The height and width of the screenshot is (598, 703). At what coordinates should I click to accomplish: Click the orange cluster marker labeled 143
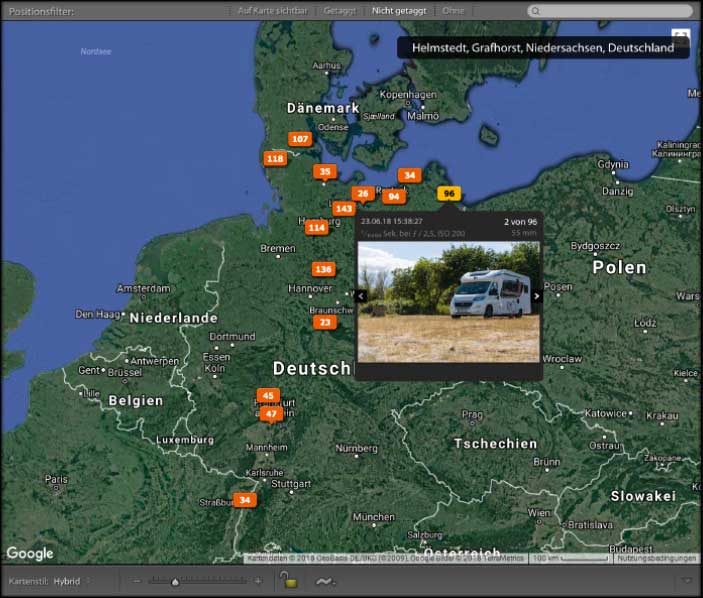tap(344, 208)
